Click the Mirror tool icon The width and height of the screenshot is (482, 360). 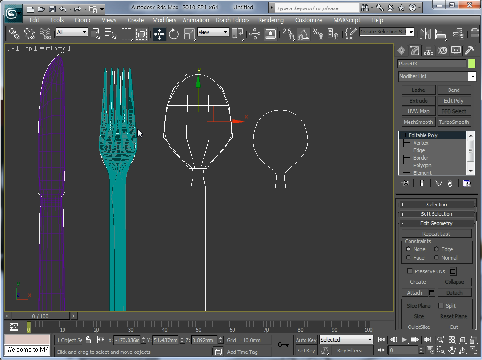pos(425,33)
